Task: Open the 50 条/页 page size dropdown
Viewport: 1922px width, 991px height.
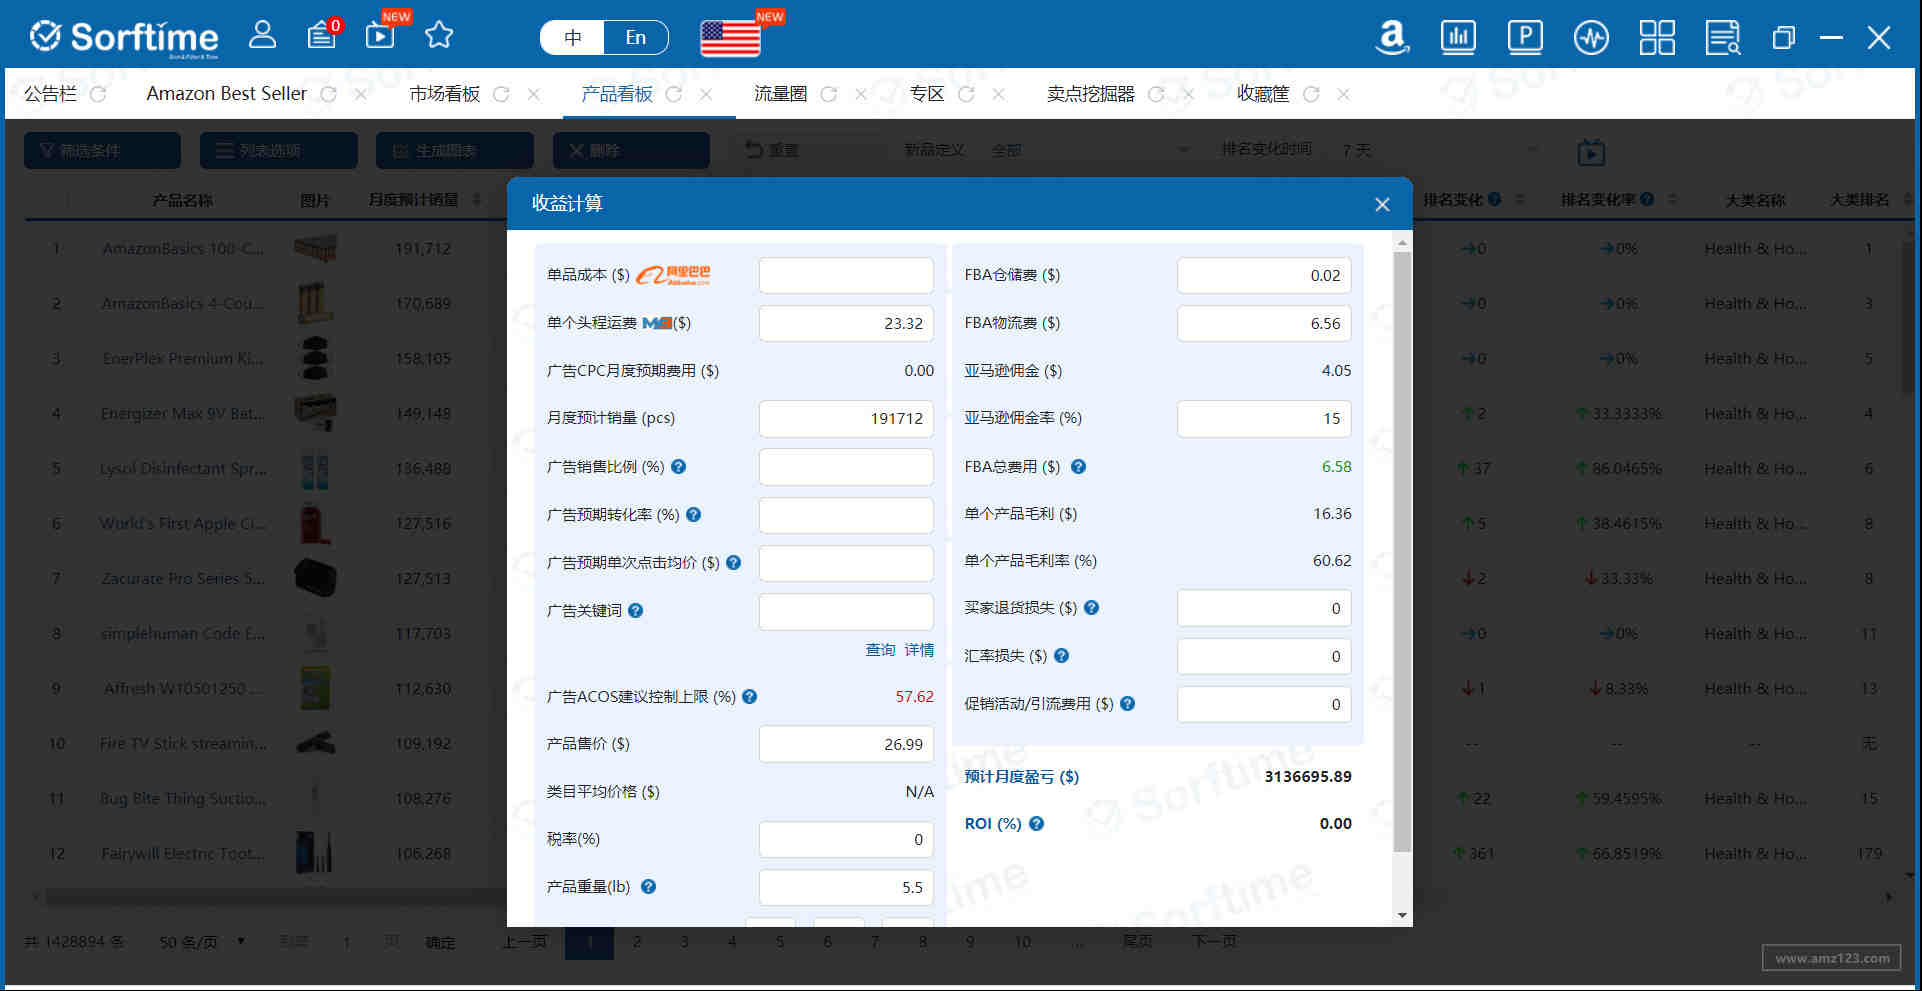Action: [203, 942]
